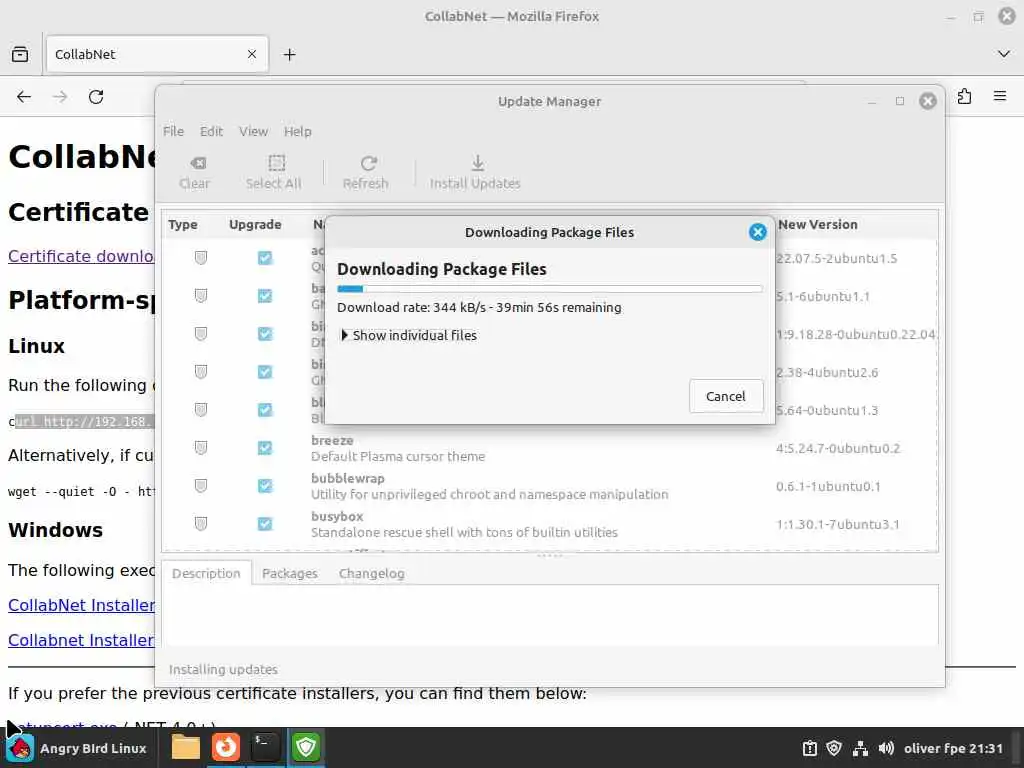
Task: Open Firefox recent browsing view icon
Action: click(x=20, y=54)
